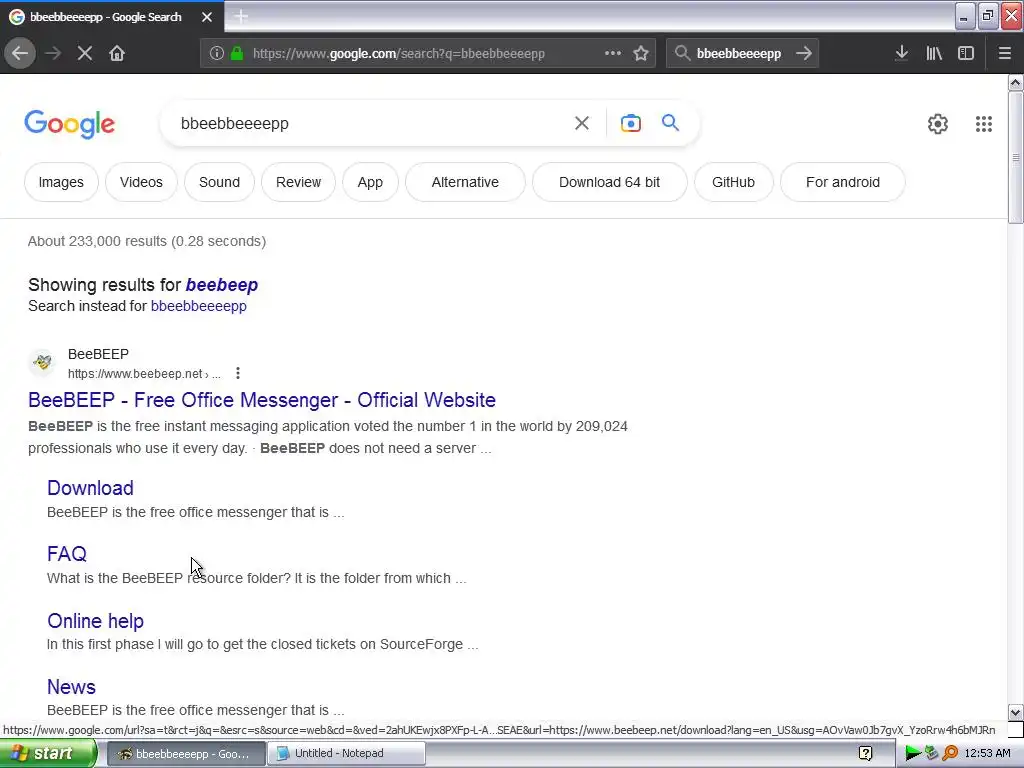Go back with the browser back arrow
This screenshot has width=1024, height=768.
[x=20, y=53]
